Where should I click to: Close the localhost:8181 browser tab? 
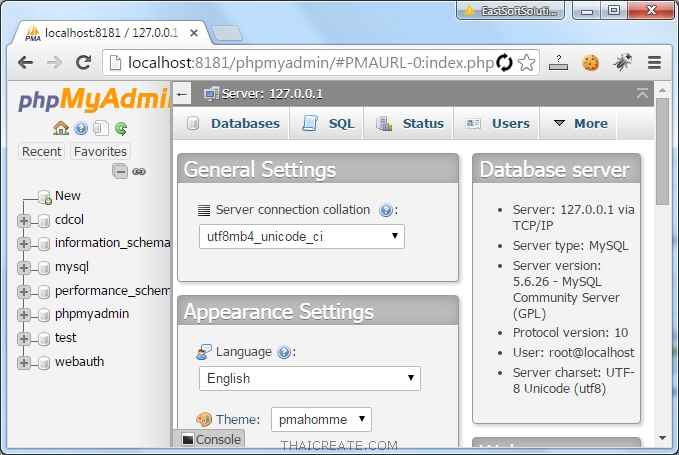point(194,33)
